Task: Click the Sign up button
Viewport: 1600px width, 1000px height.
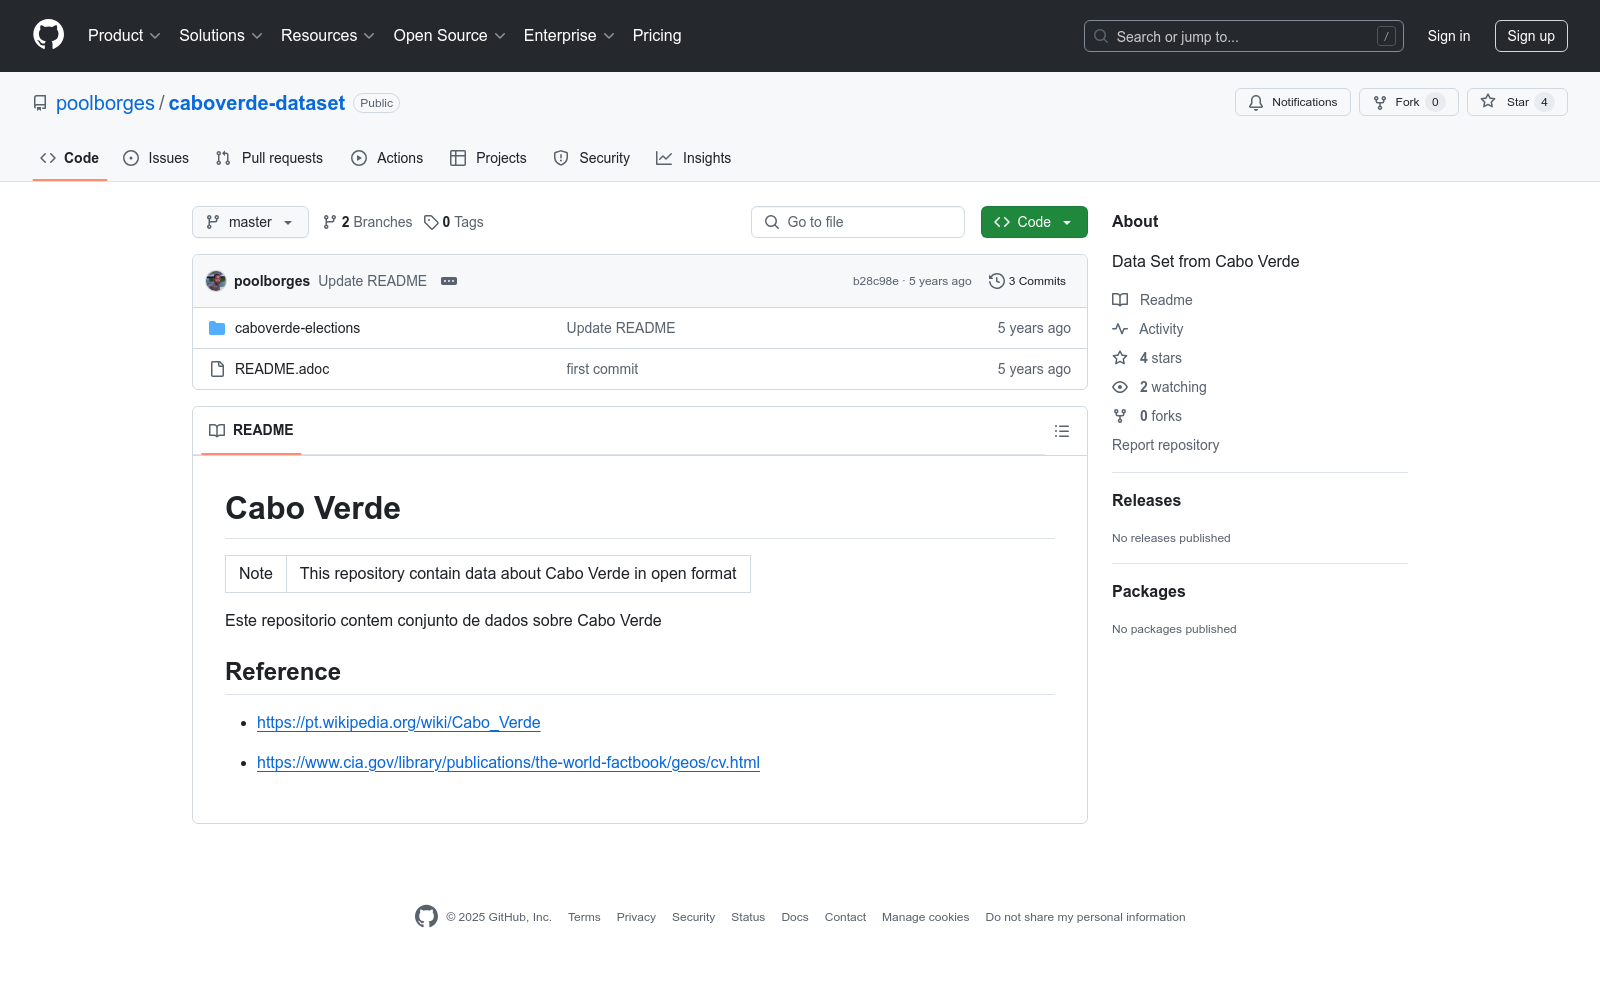Action: click(x=1531, y=36)
